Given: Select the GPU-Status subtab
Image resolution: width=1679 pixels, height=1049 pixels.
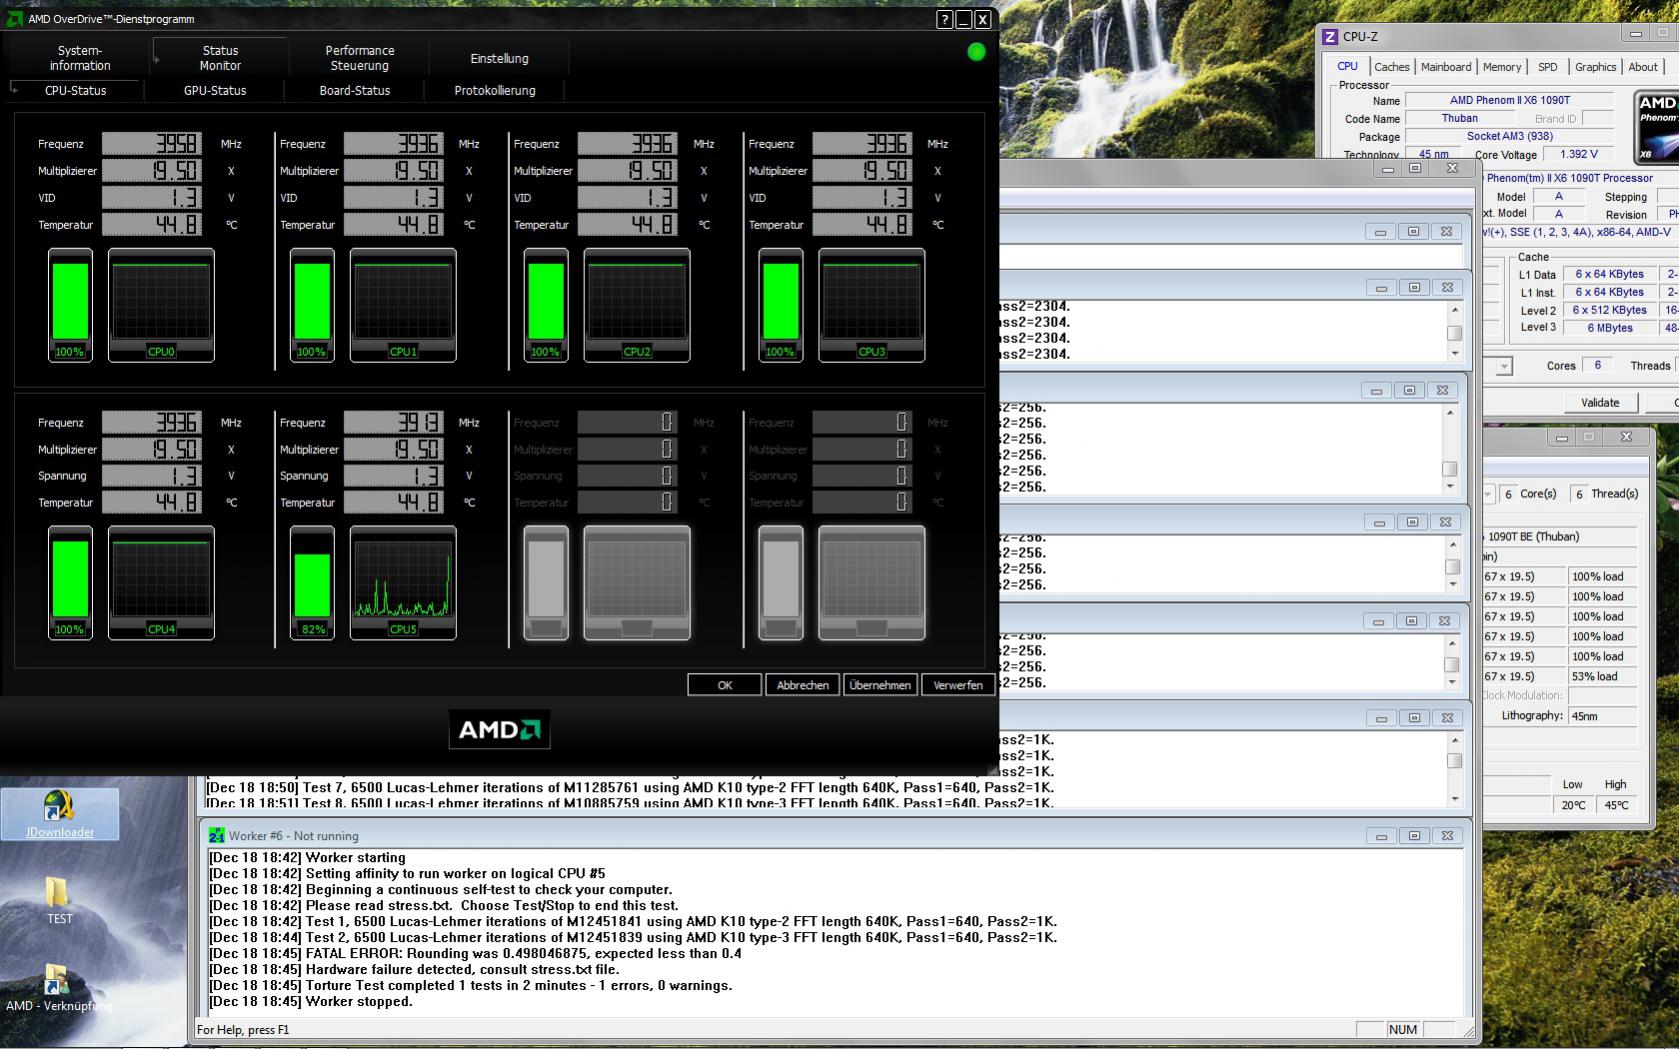Looking at the screenshot, I should click(215, 90).
